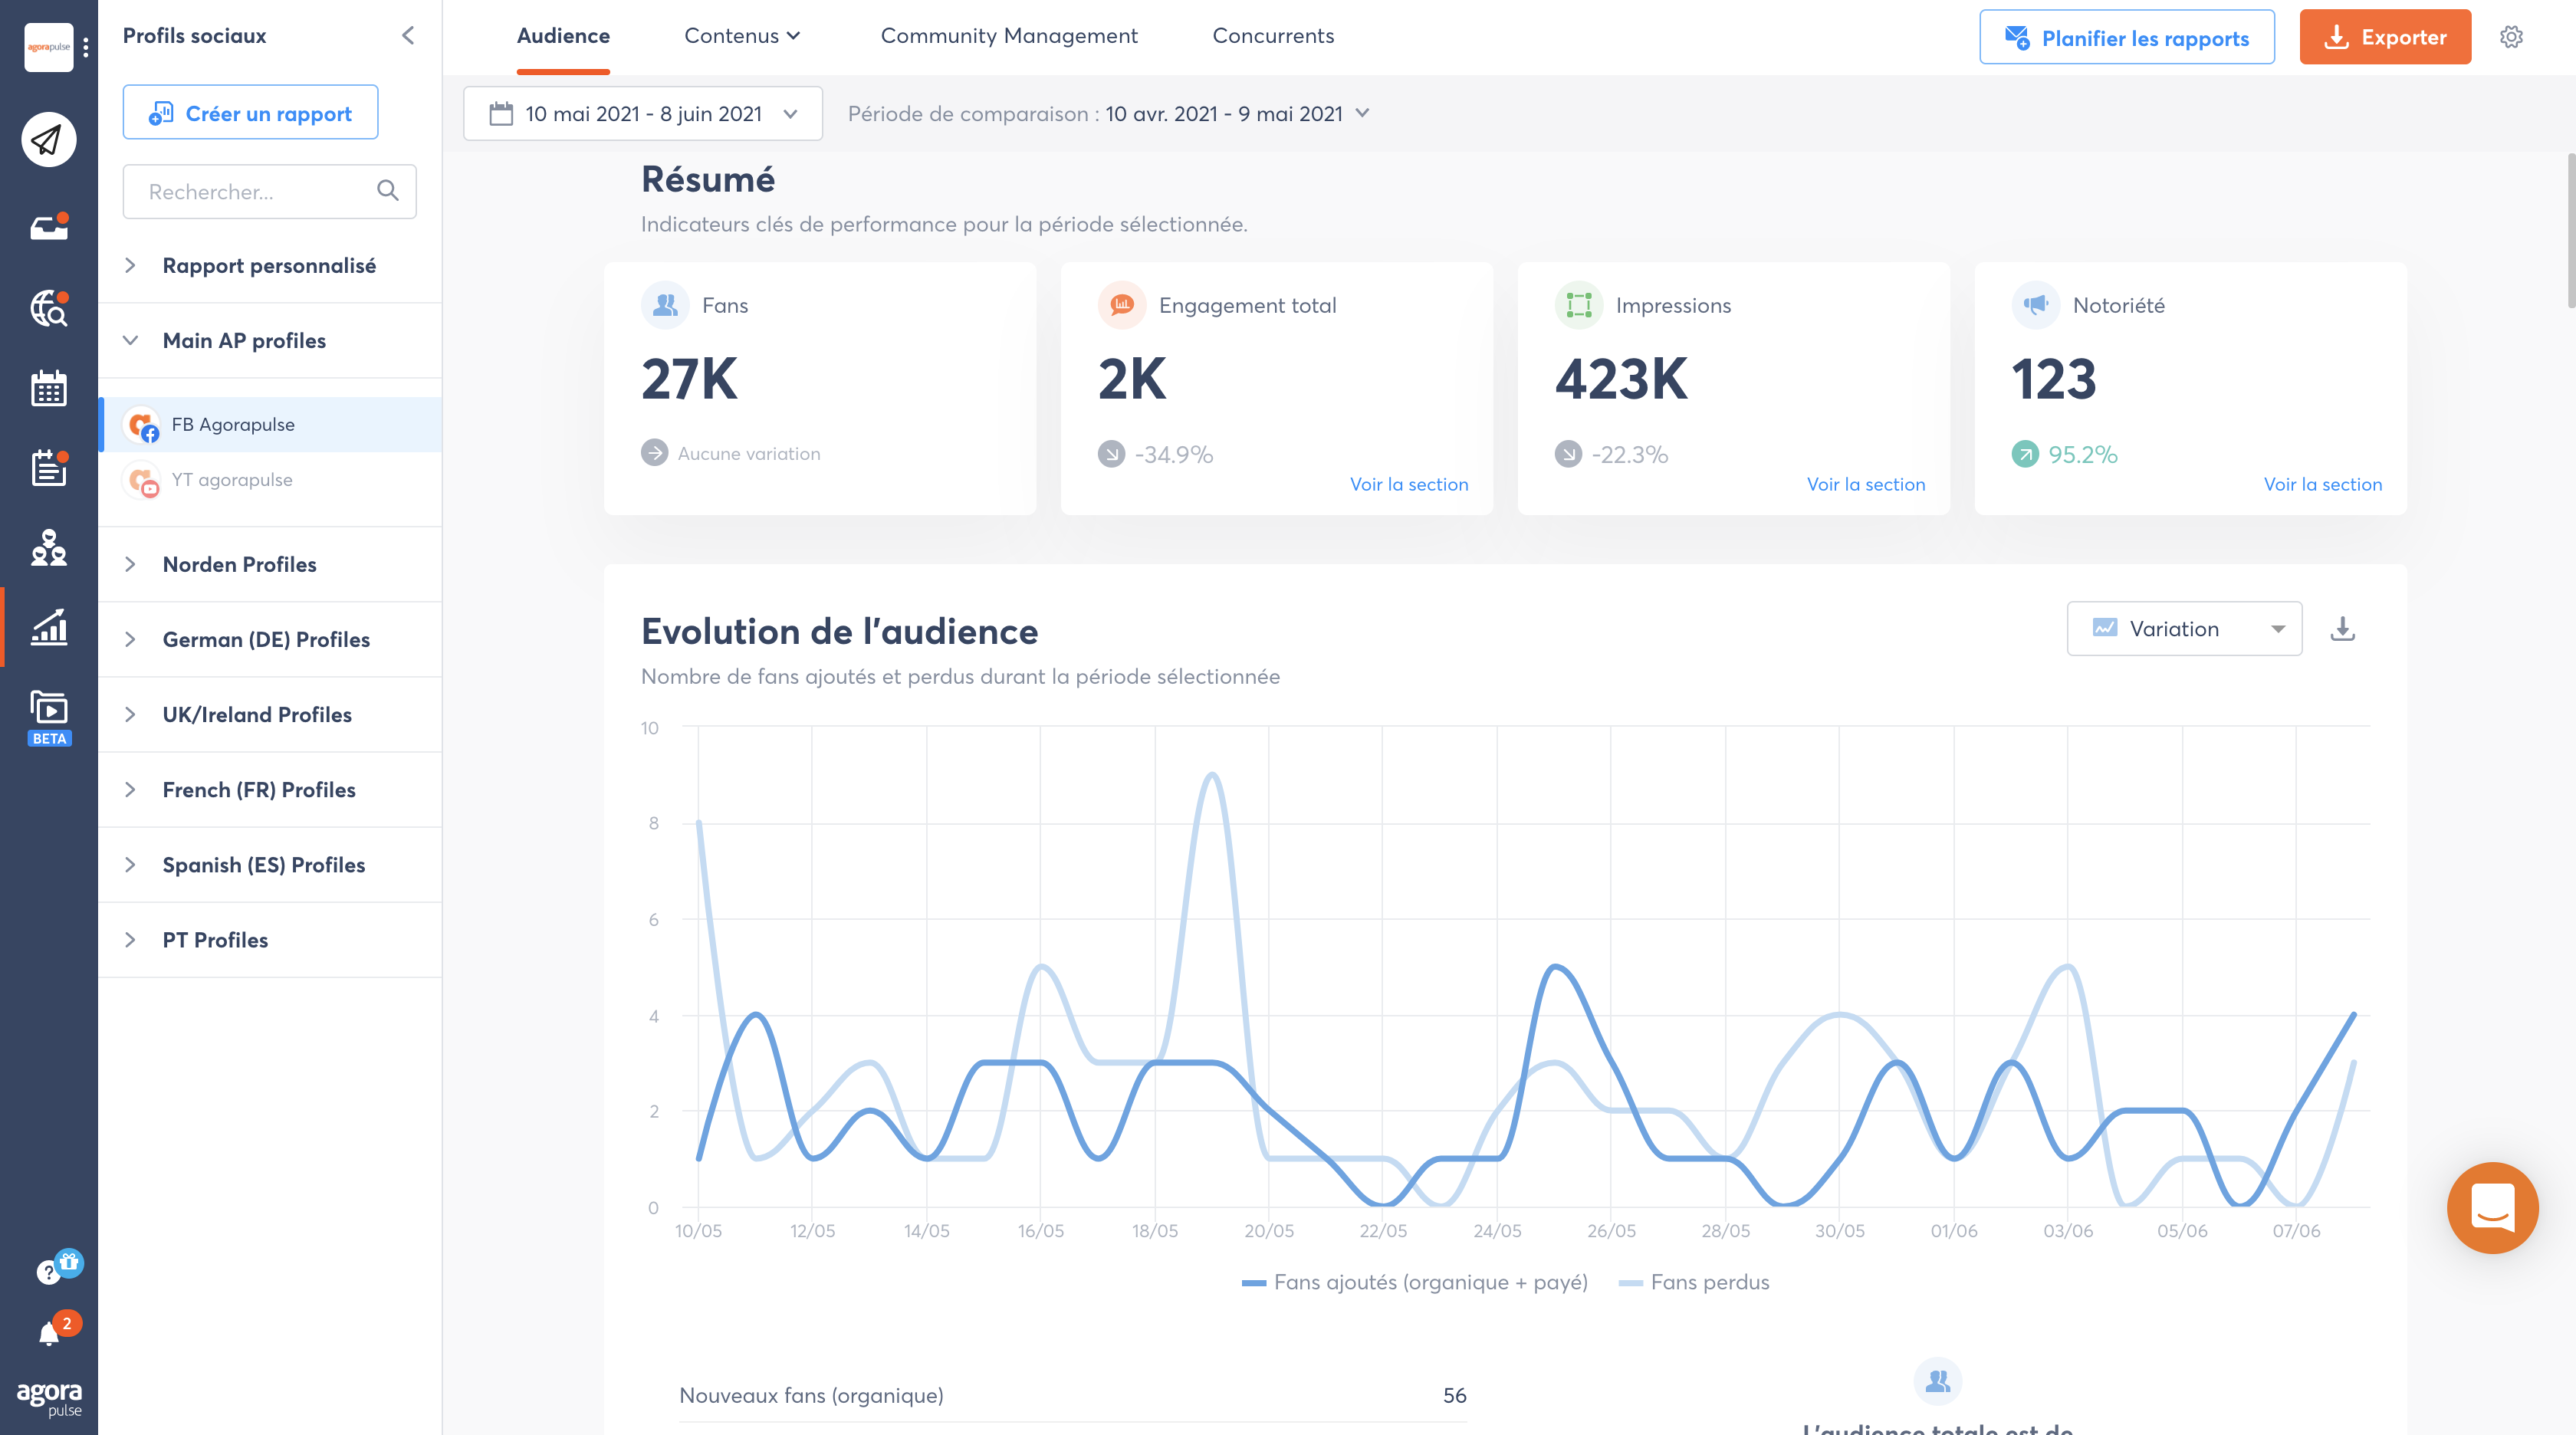This screenshot has width=2576, height=1435.
Task: Switch to the Concurrents tab
Action: coord(1273,36)
